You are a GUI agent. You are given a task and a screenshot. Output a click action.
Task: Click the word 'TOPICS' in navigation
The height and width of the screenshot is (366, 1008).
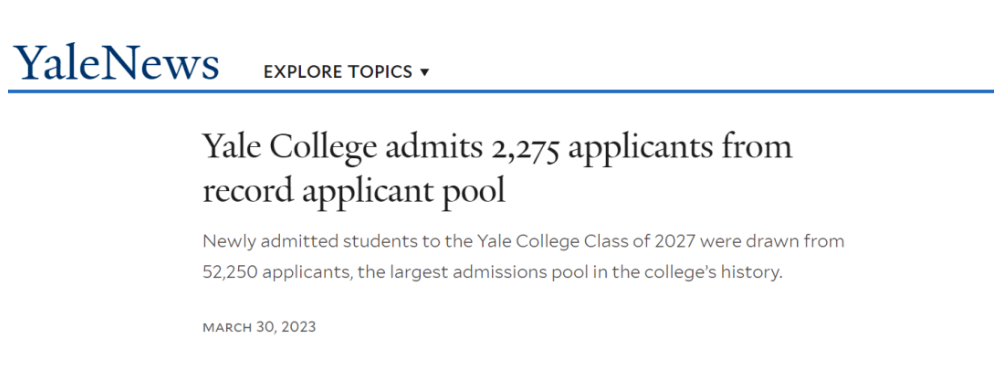(x=377, y=72)
